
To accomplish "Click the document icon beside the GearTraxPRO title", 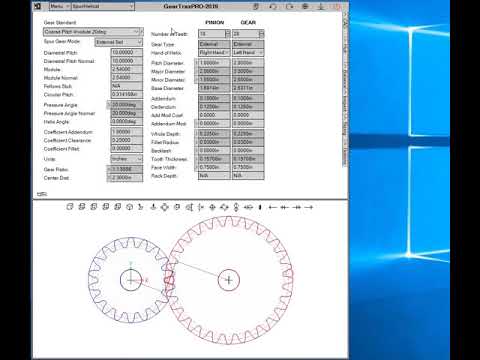I will point(256,6).
